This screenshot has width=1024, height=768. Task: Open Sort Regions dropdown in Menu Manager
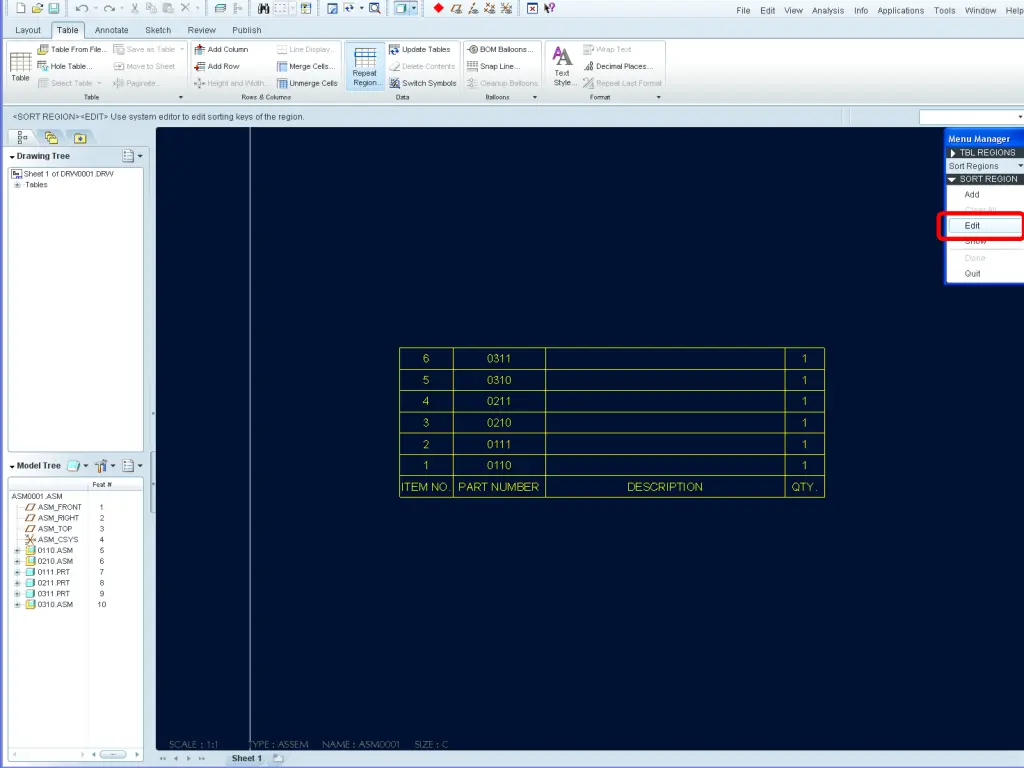[985, 166]
